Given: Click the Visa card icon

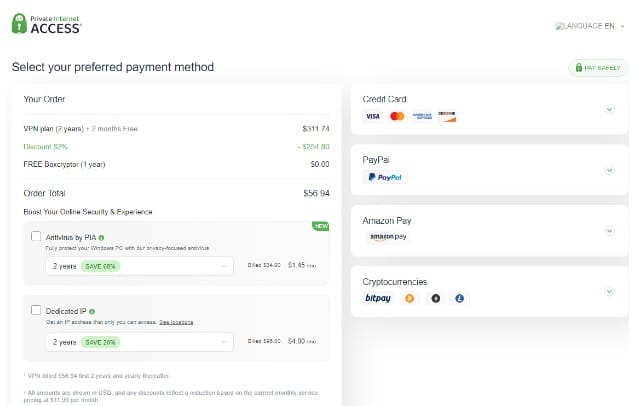Looking at the screenshot, I should click(372, 117).
